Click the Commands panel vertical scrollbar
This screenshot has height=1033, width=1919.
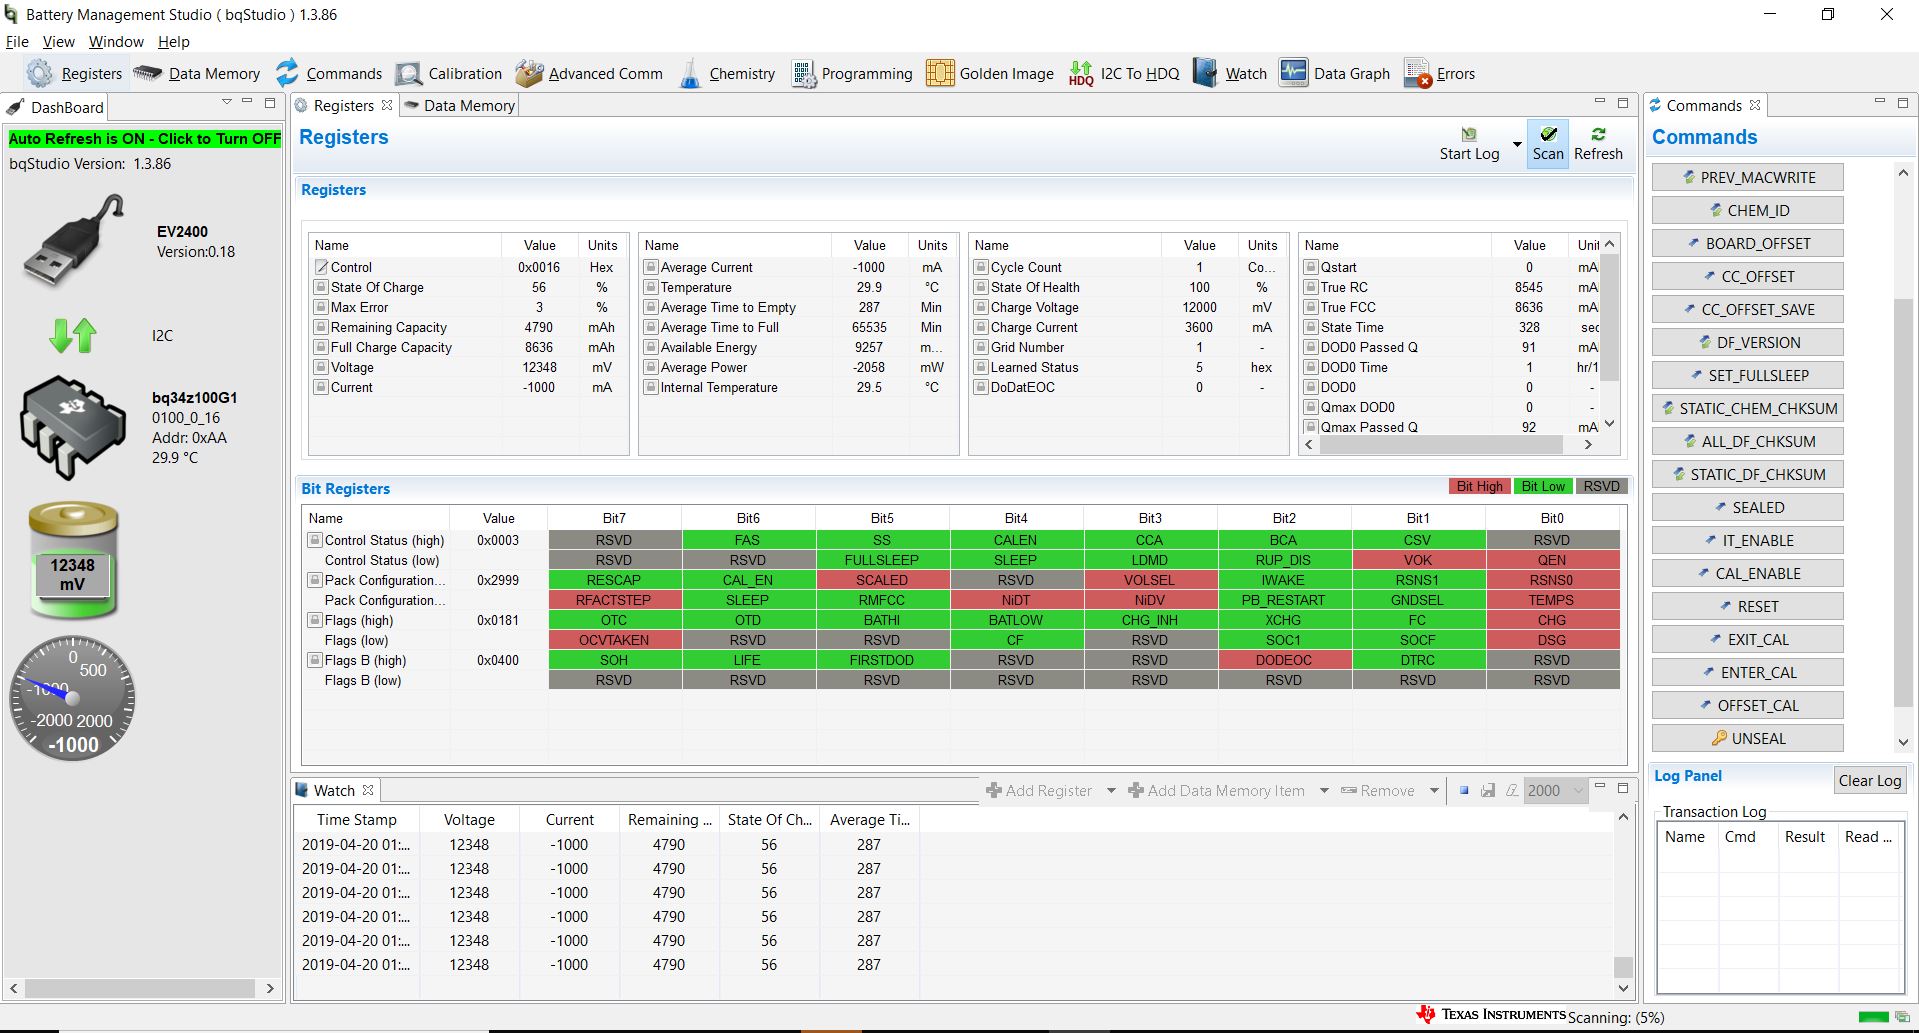click(1903, 458)
